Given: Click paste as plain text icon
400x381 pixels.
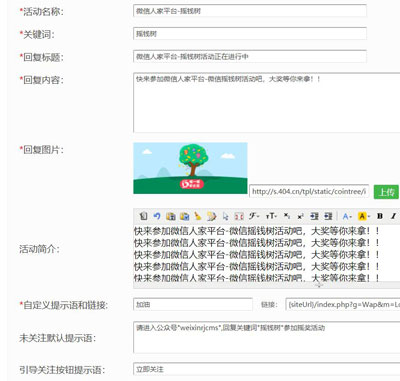Looking at the screenshot, I should pos(171,216).
